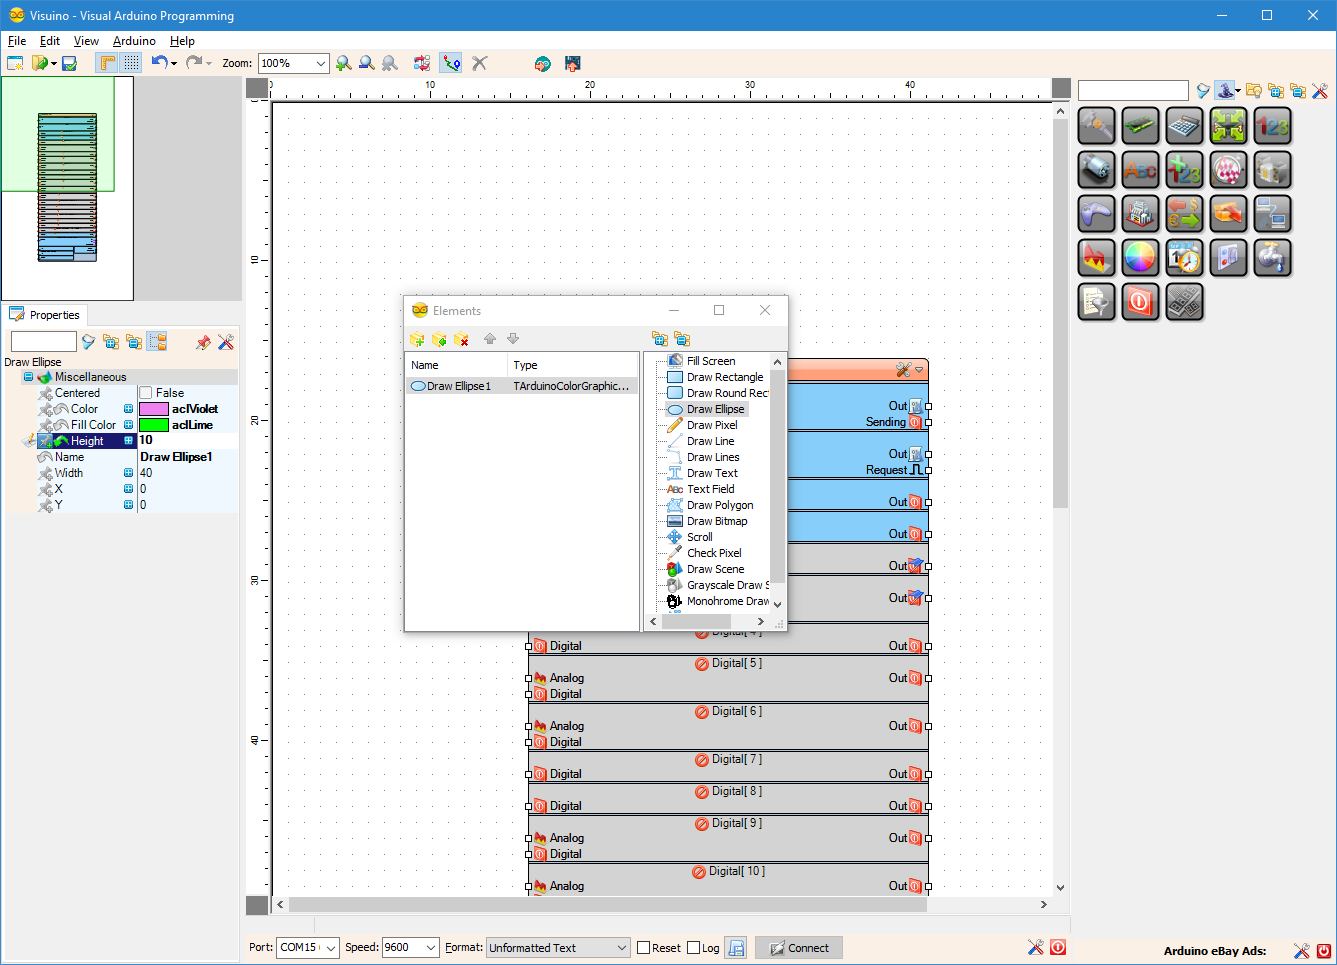Add a new element in the Elements window
Viewport: 1337px width, 965px height.
coord(417,339)
